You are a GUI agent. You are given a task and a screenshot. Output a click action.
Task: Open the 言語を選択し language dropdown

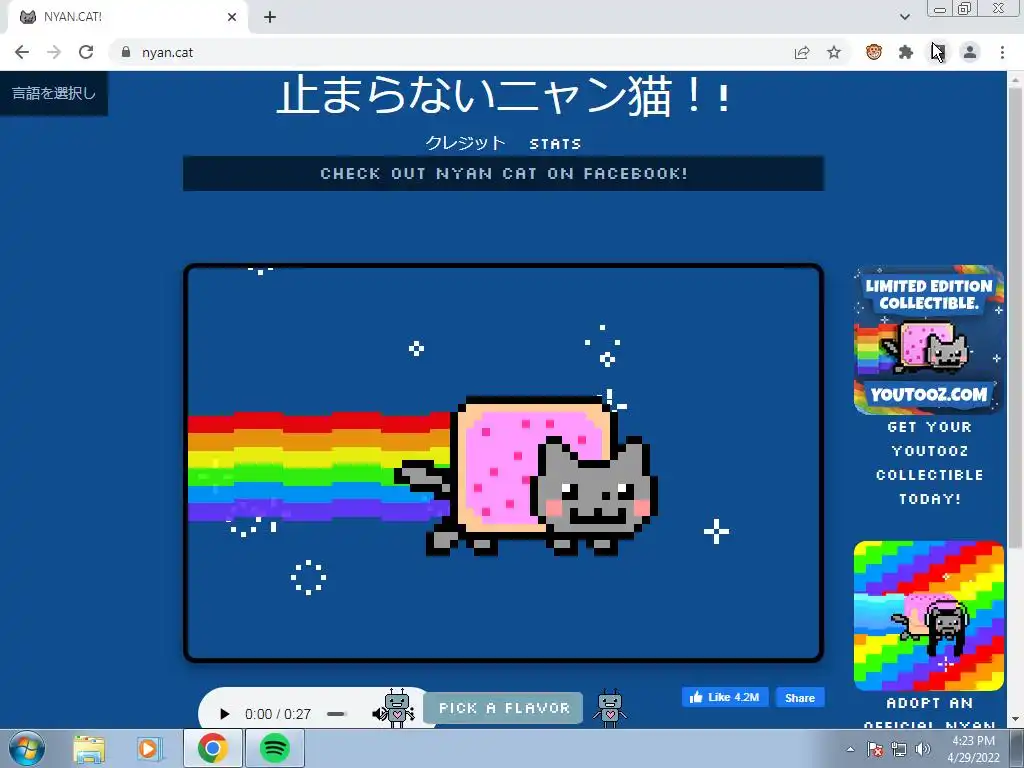[54, 93]
